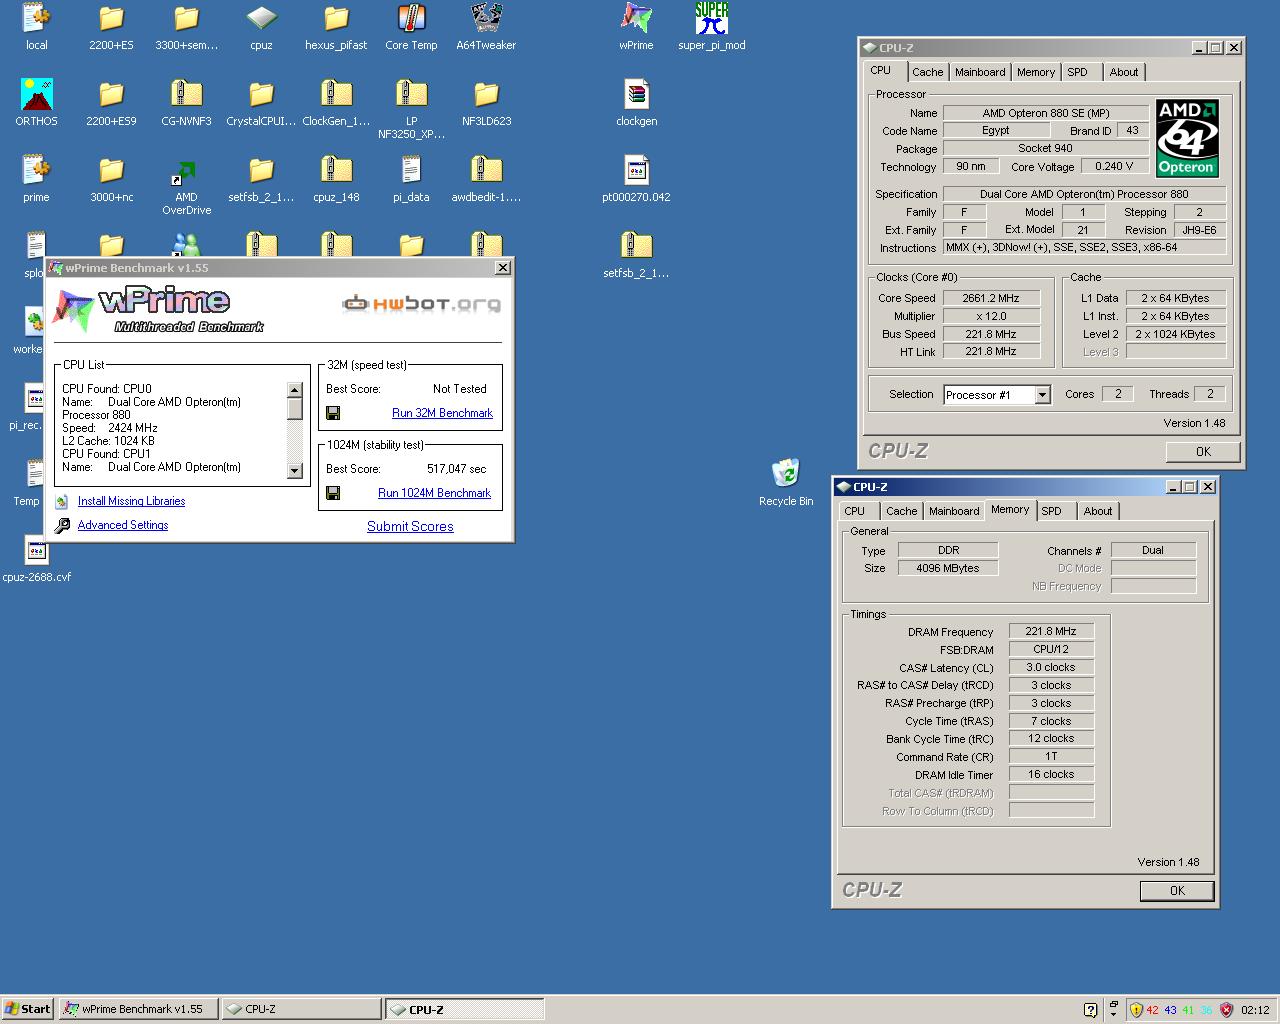Select the NF3LD623 folder icon
1280x1024 pixels.
tap(486, 103)
